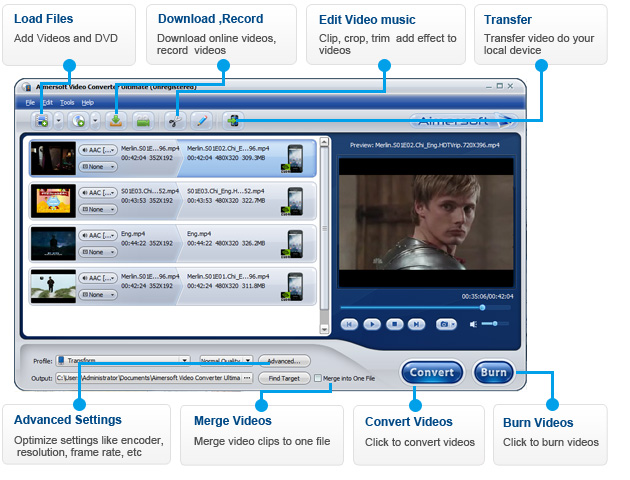Click phone device icon for 311.8MB output
This screenshot has width=630, height=480.
click(293, 287)
